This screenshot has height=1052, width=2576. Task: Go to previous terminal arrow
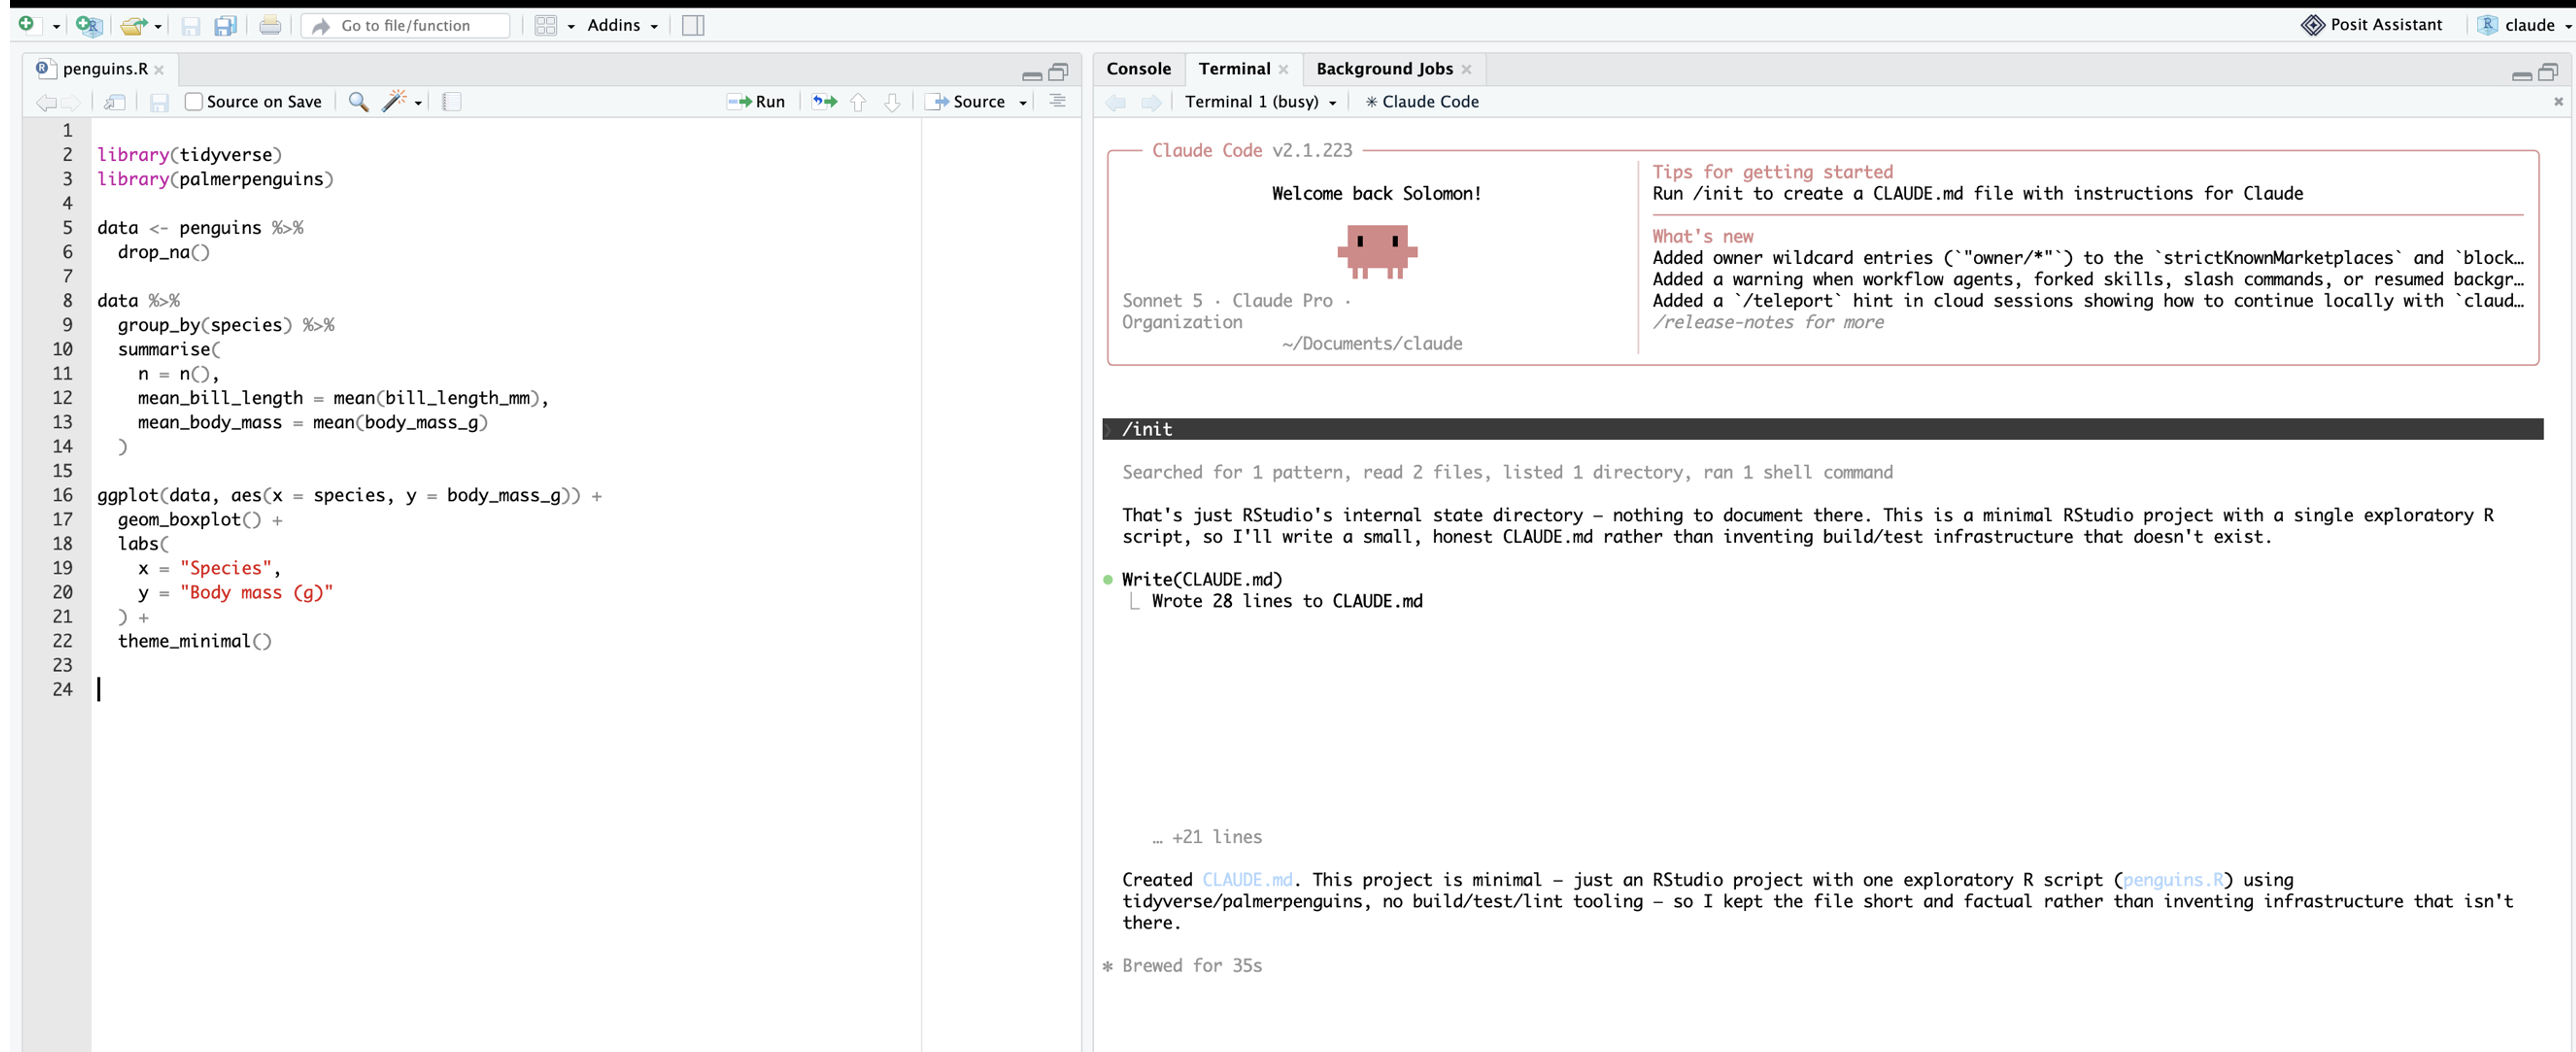click(x=1116, y=101)
